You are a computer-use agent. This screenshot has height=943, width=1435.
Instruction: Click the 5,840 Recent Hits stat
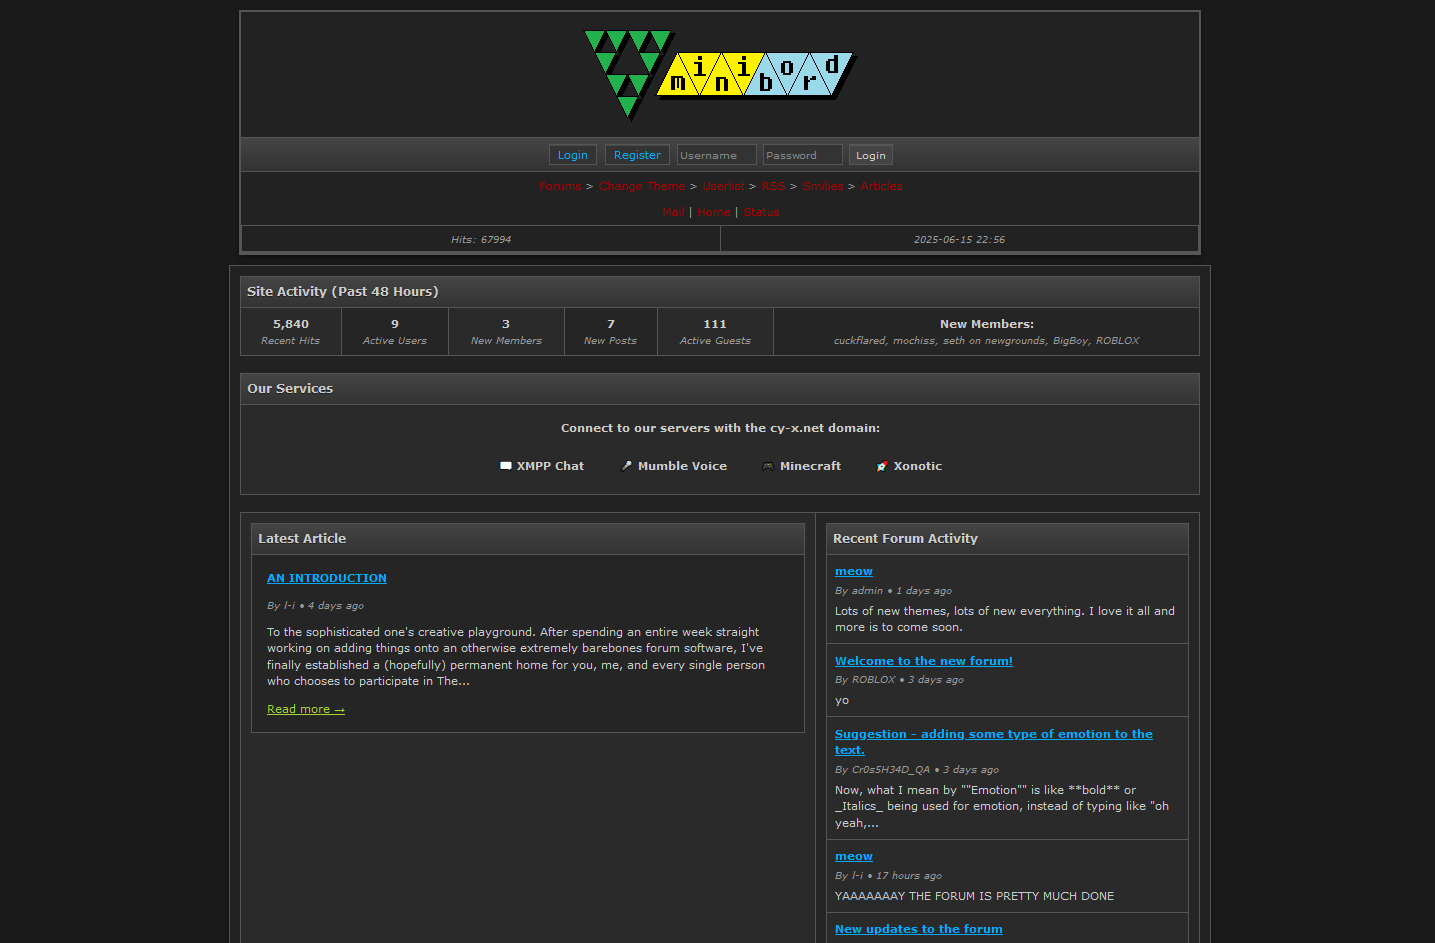291,332
